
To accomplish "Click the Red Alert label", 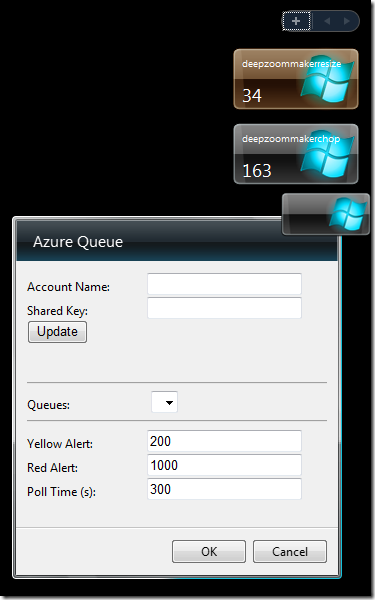I will tap(52, 468).
